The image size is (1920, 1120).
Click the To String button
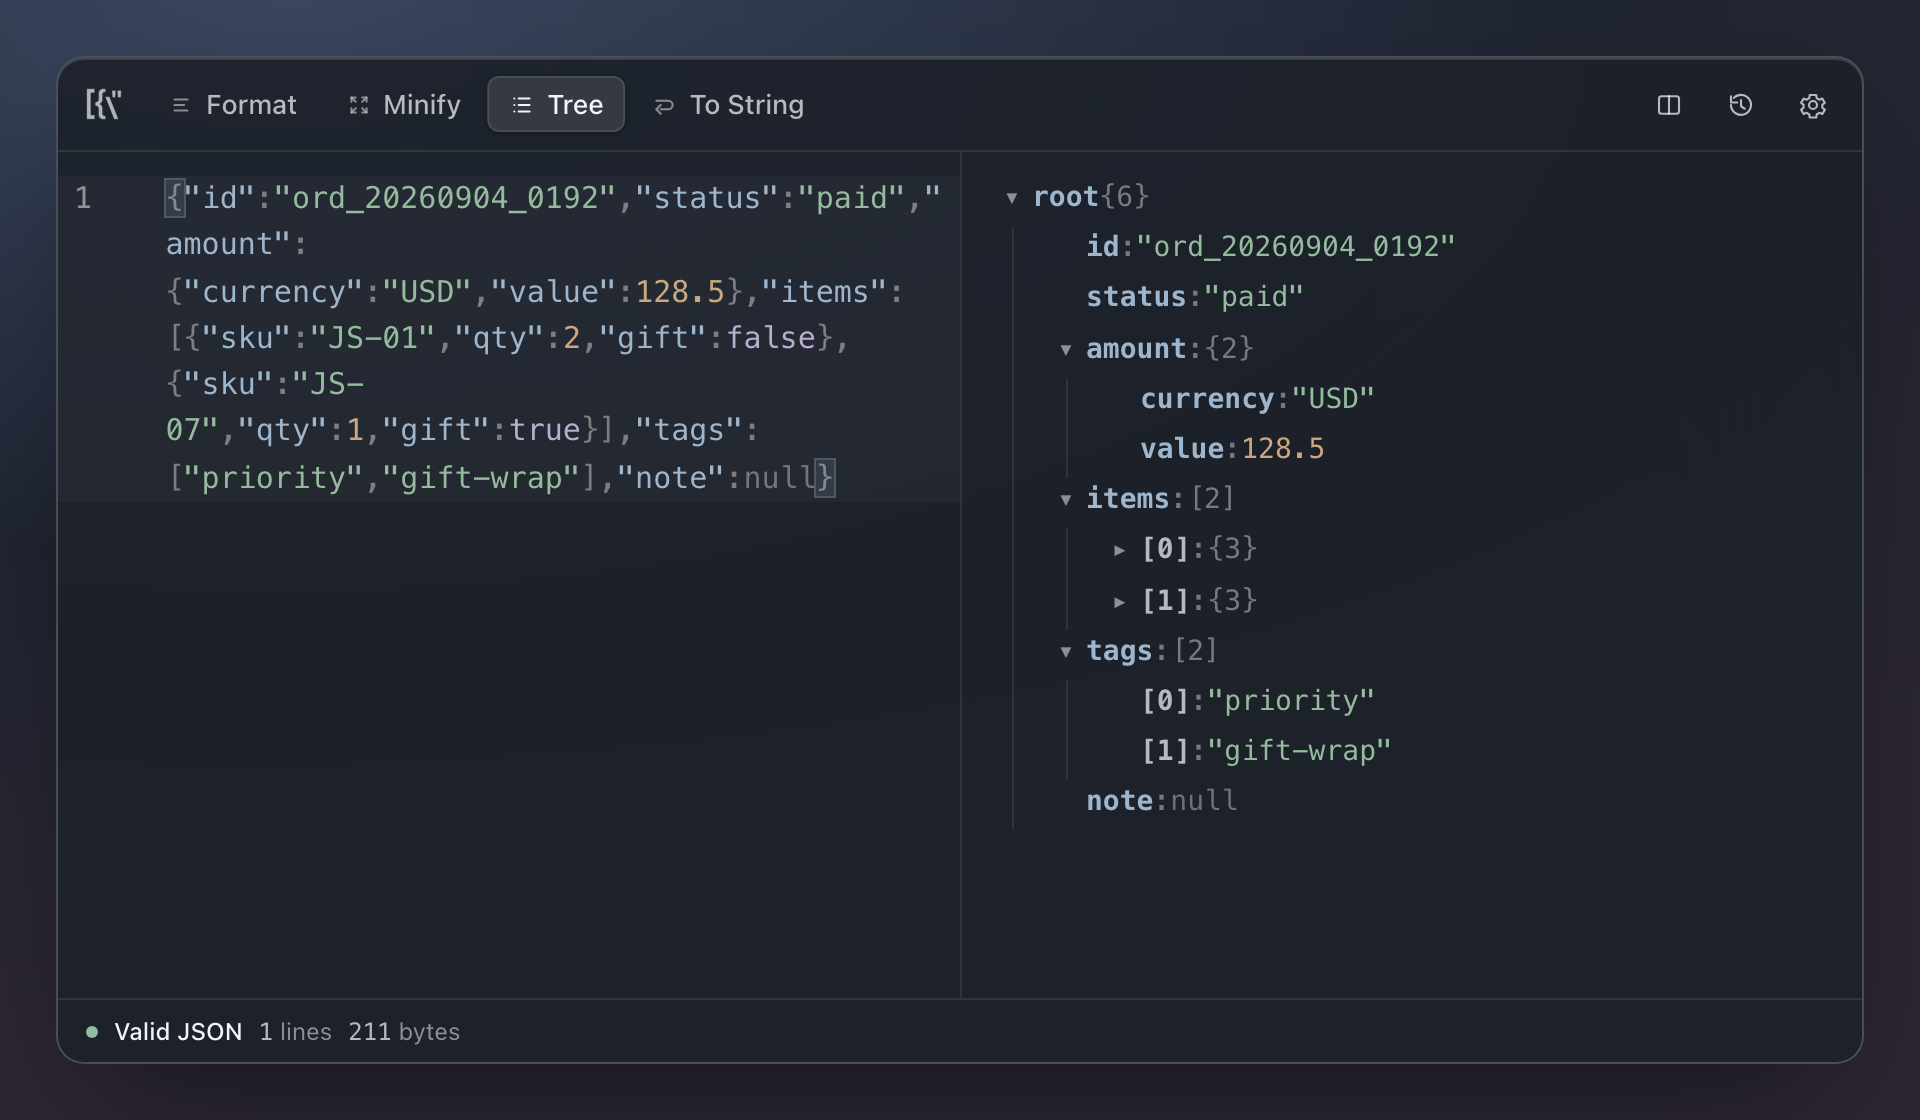pos(728,104)
